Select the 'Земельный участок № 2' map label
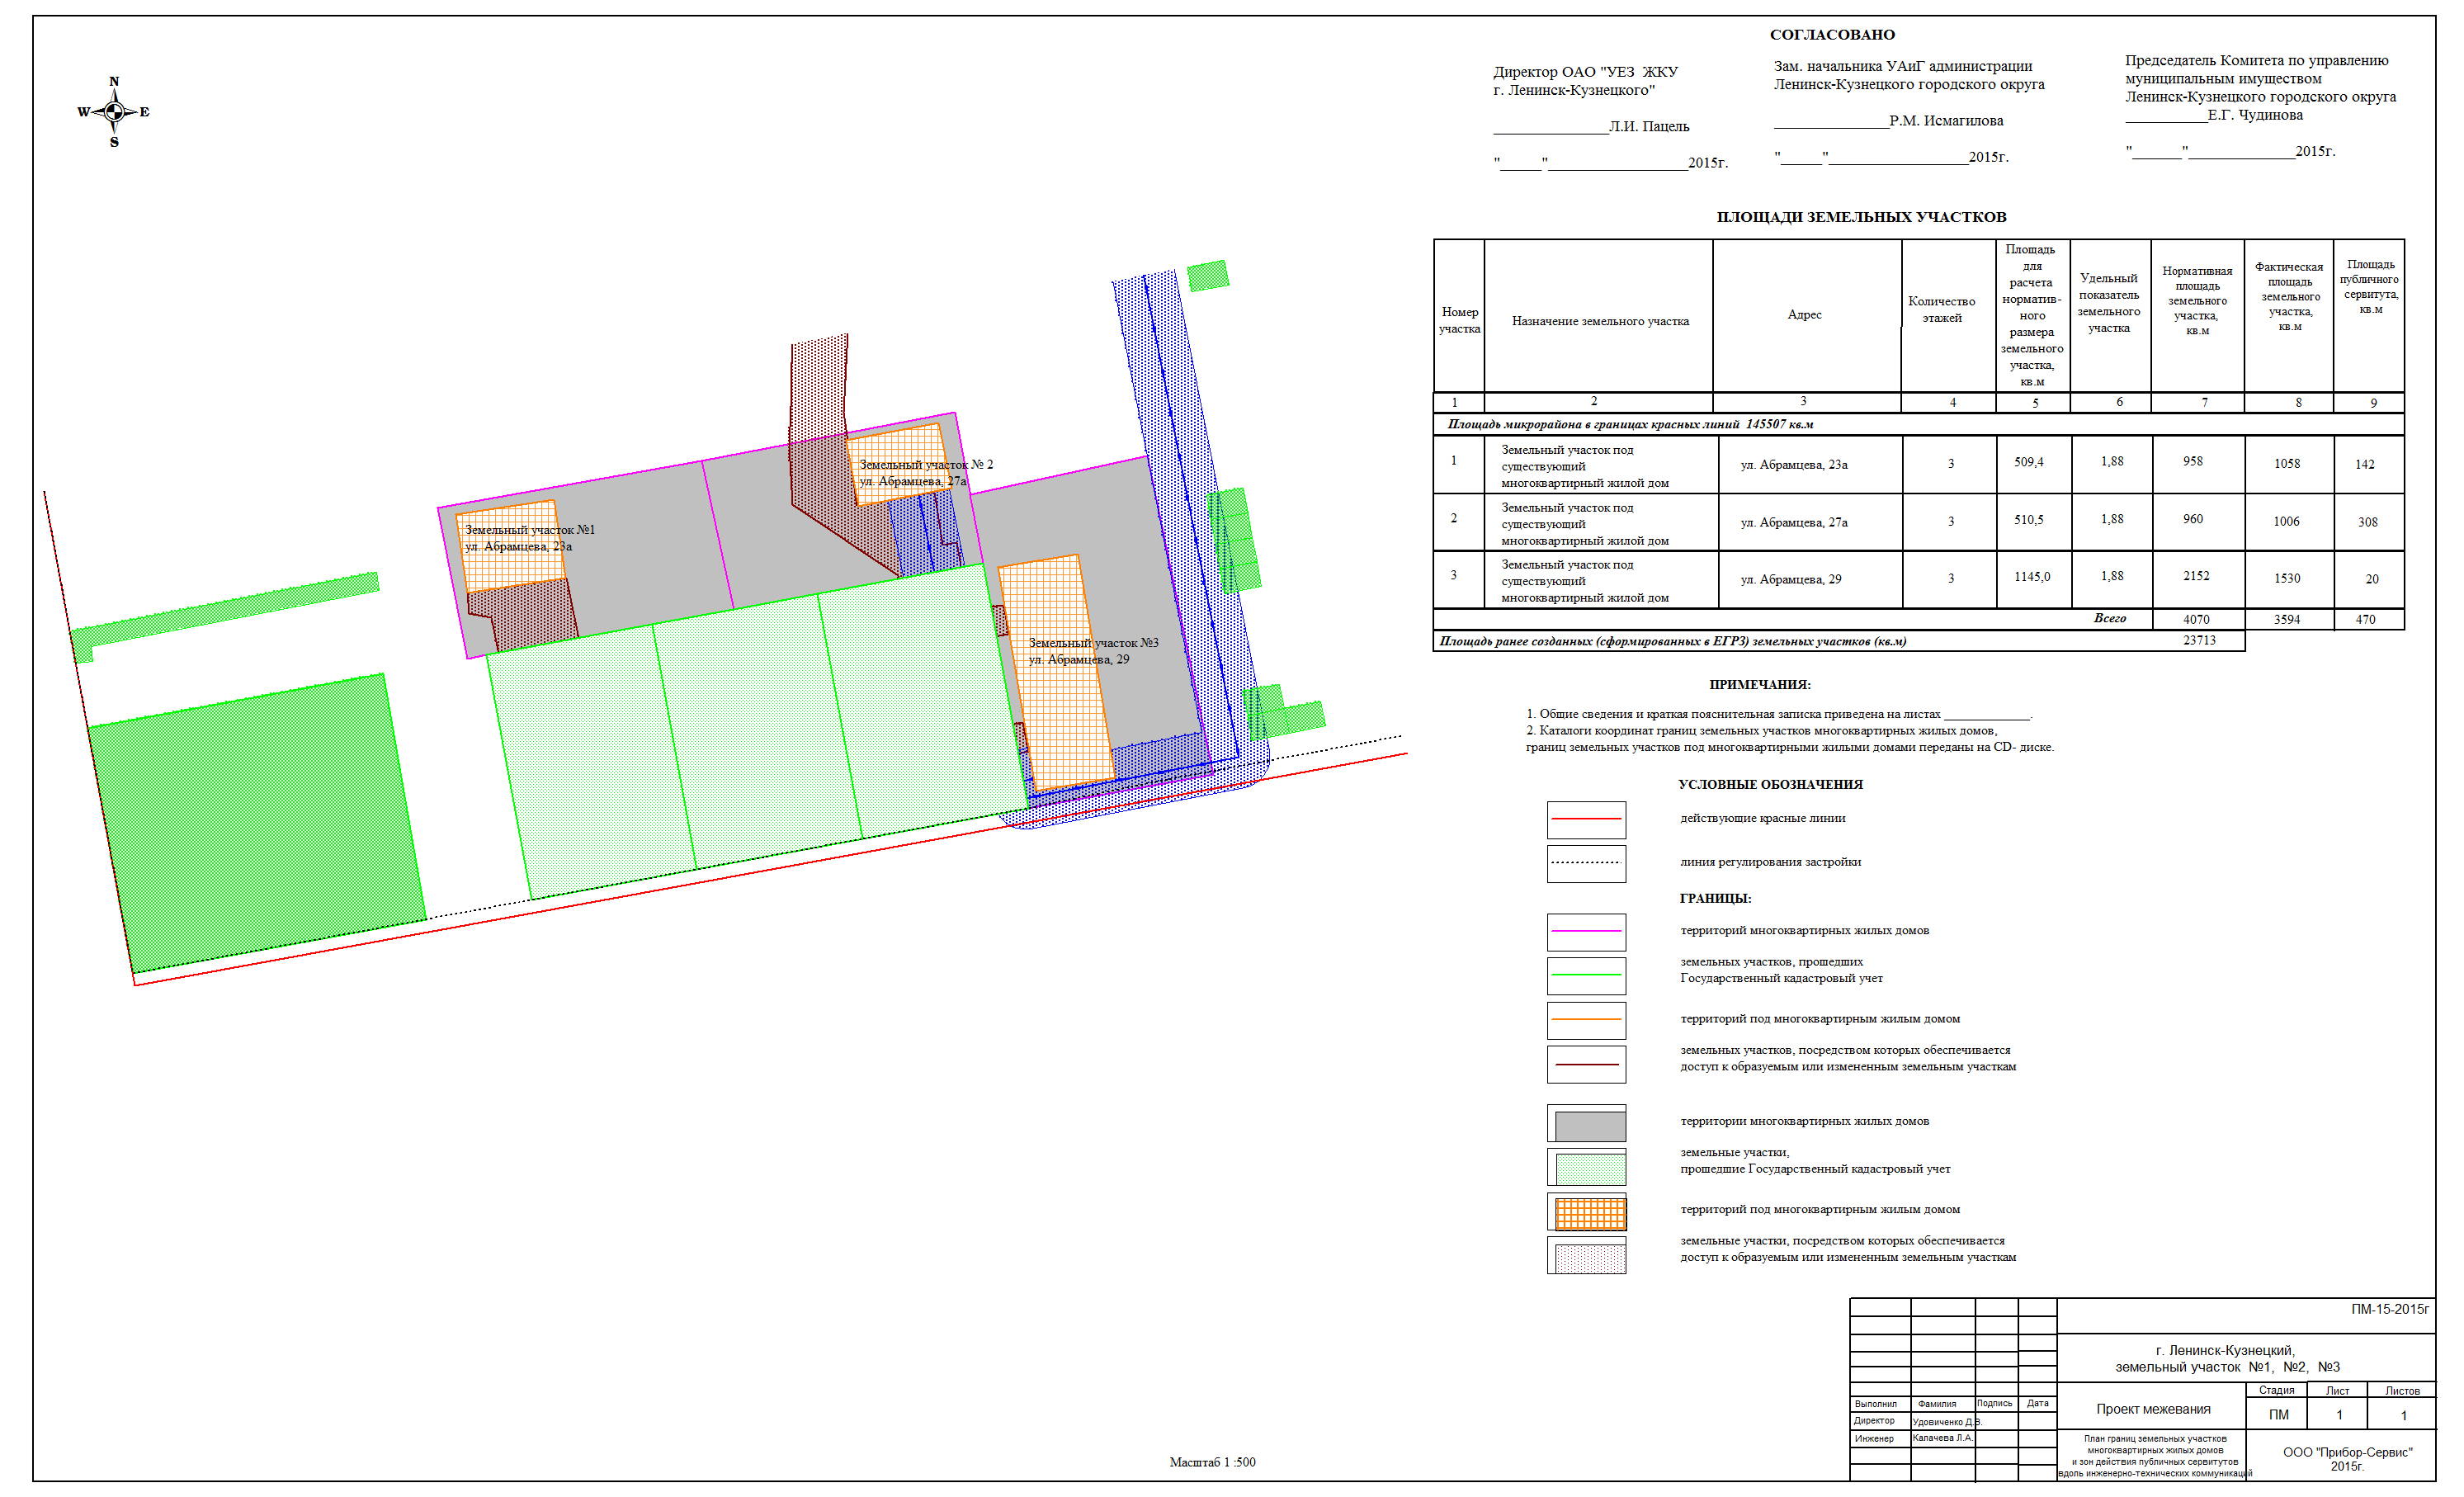 click(x=925, y=465)
